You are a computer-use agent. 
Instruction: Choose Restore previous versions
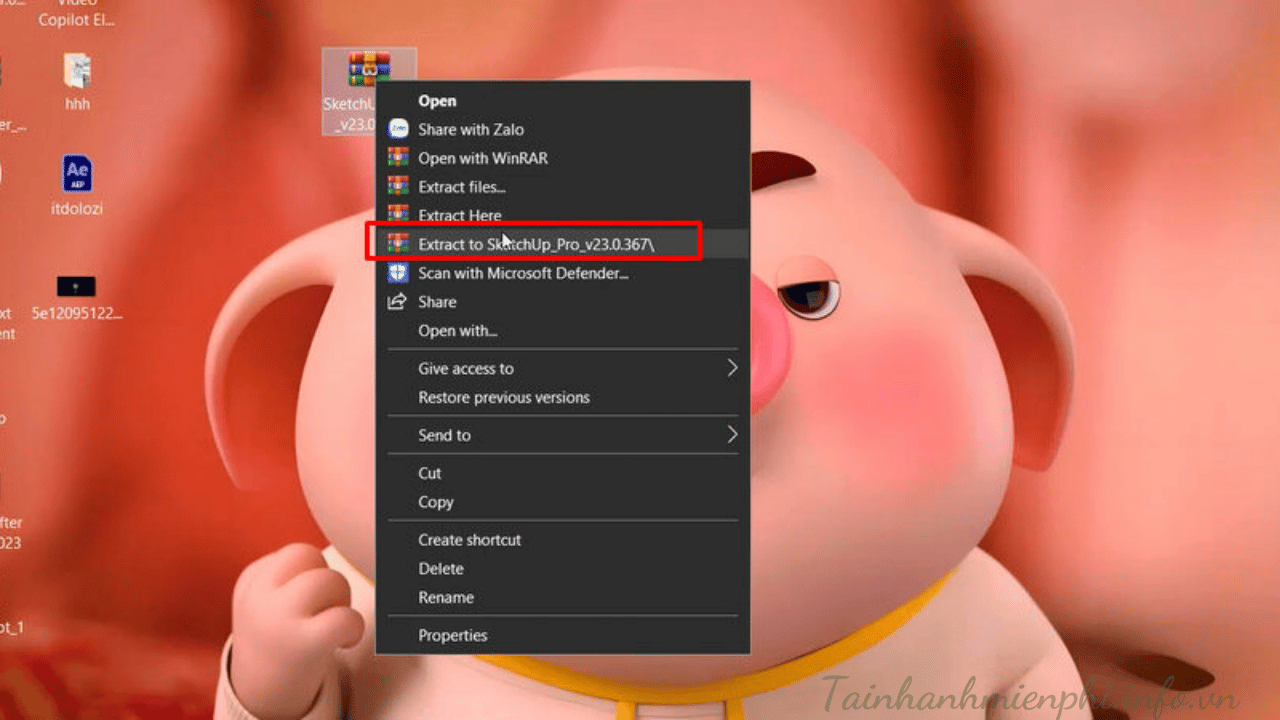pyautogui.click(x=503, y=398)
